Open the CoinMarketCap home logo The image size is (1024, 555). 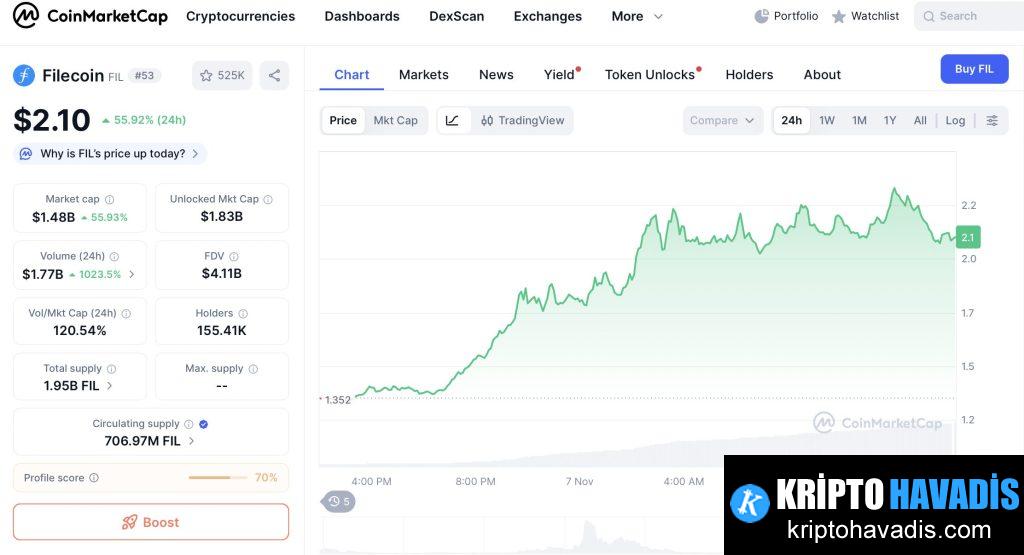pyautogui.click(x=90, y=16)
